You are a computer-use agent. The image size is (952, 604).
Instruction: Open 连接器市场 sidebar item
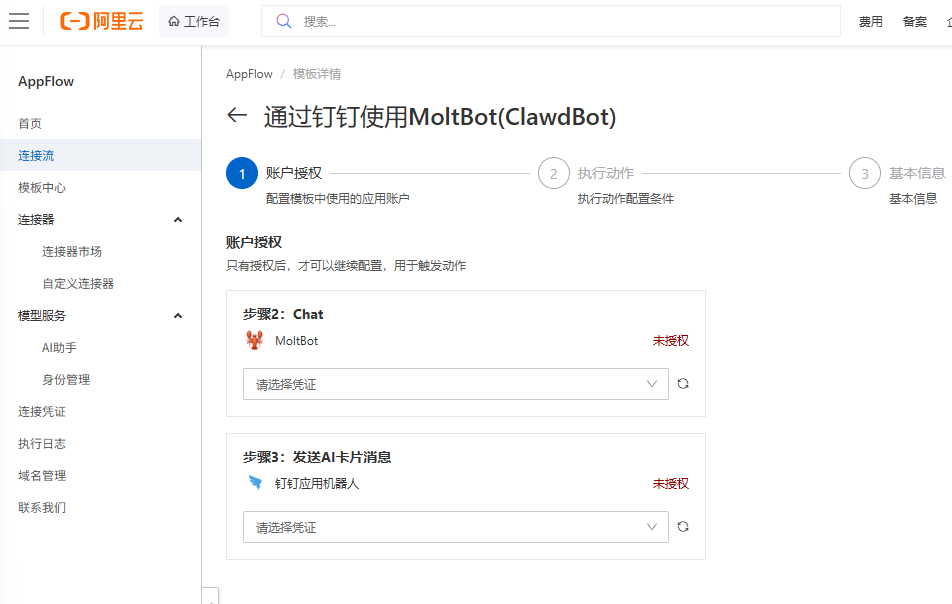(72, 251)
